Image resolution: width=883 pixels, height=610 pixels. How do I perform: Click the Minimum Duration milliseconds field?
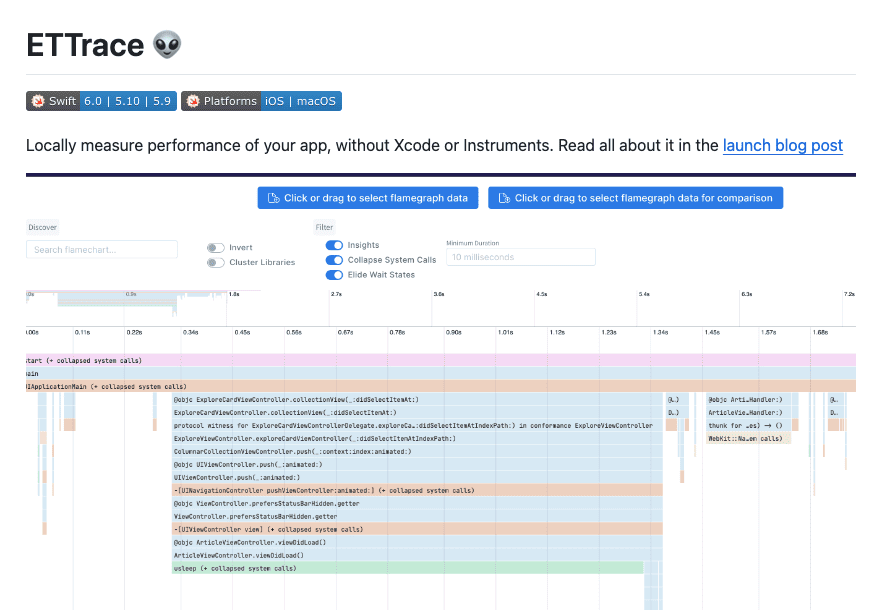pos(520,257)
